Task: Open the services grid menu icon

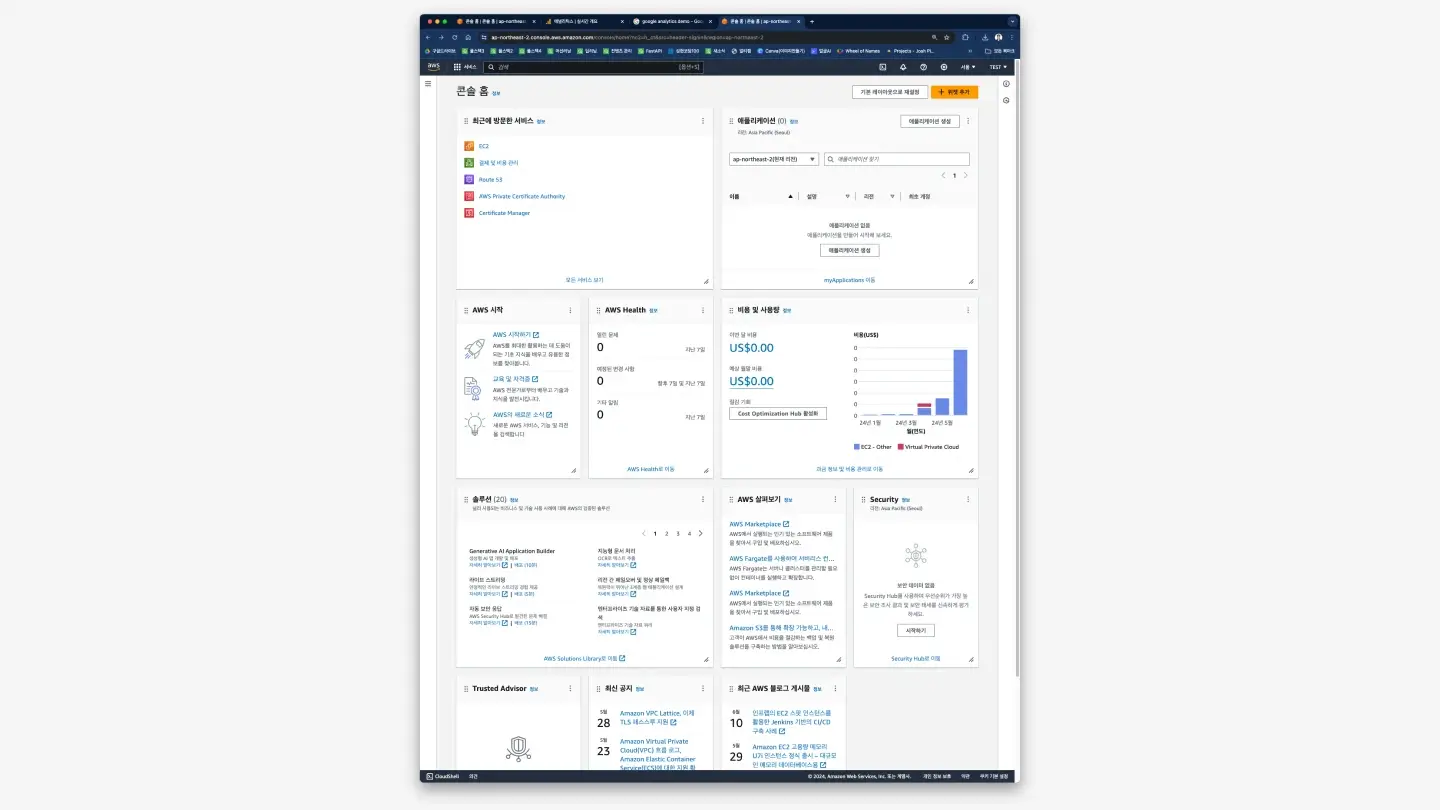Action: [x=457, y=67]
